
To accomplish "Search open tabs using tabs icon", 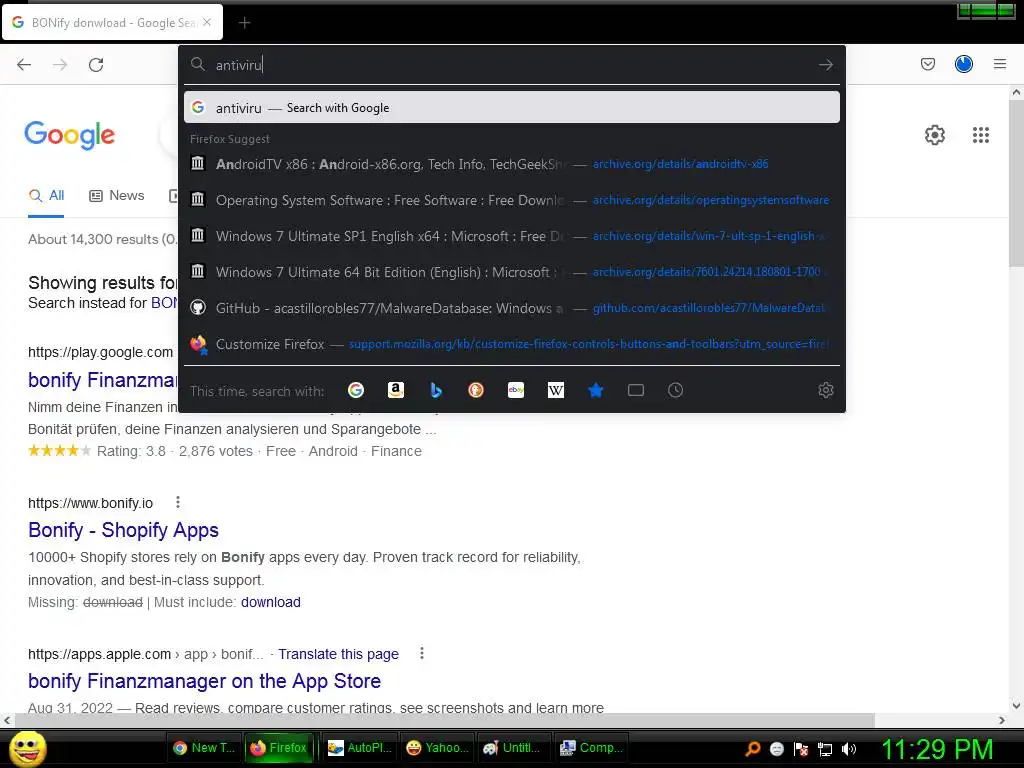I will 635,391.
